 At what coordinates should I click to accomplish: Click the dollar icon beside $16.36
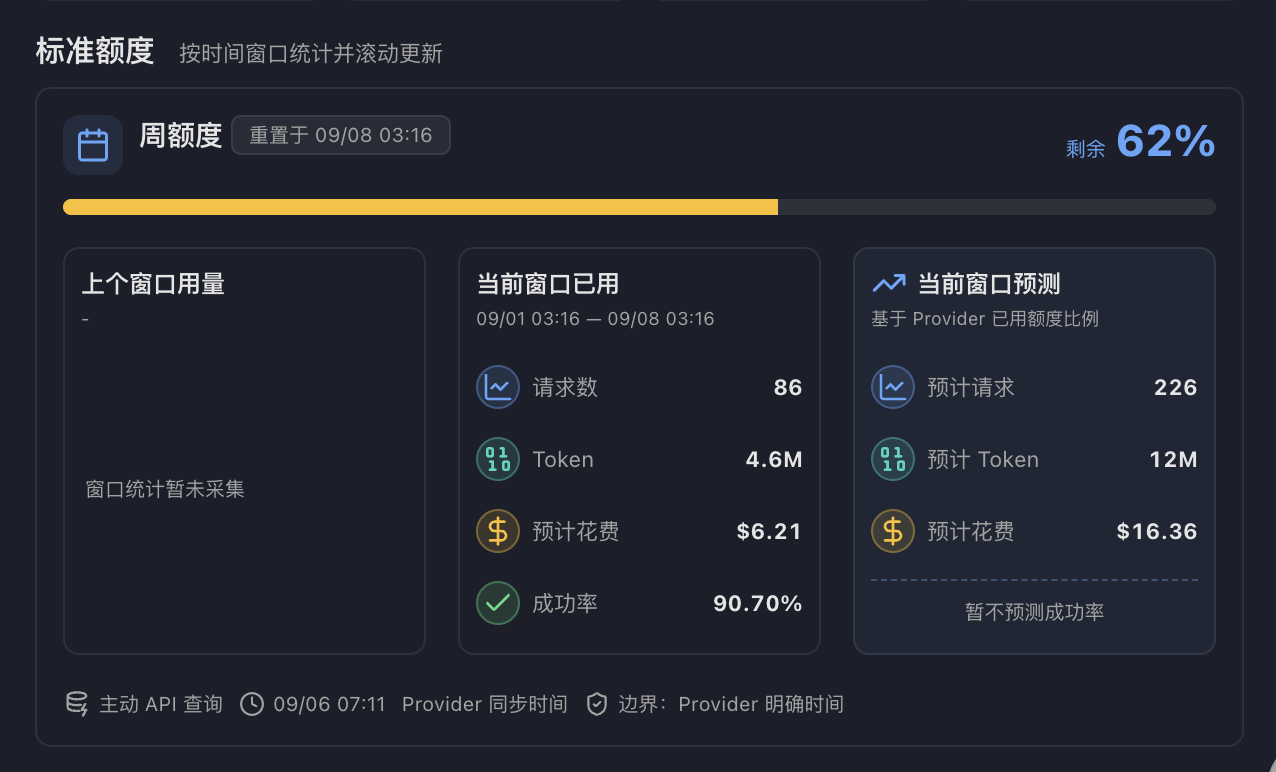pos(893,531)
